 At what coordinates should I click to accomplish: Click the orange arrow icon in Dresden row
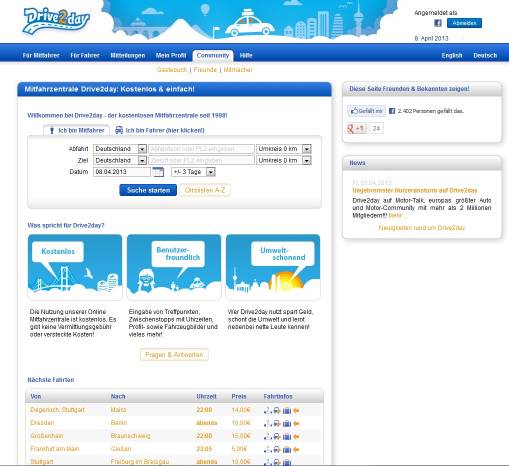[x=296, y=423]
